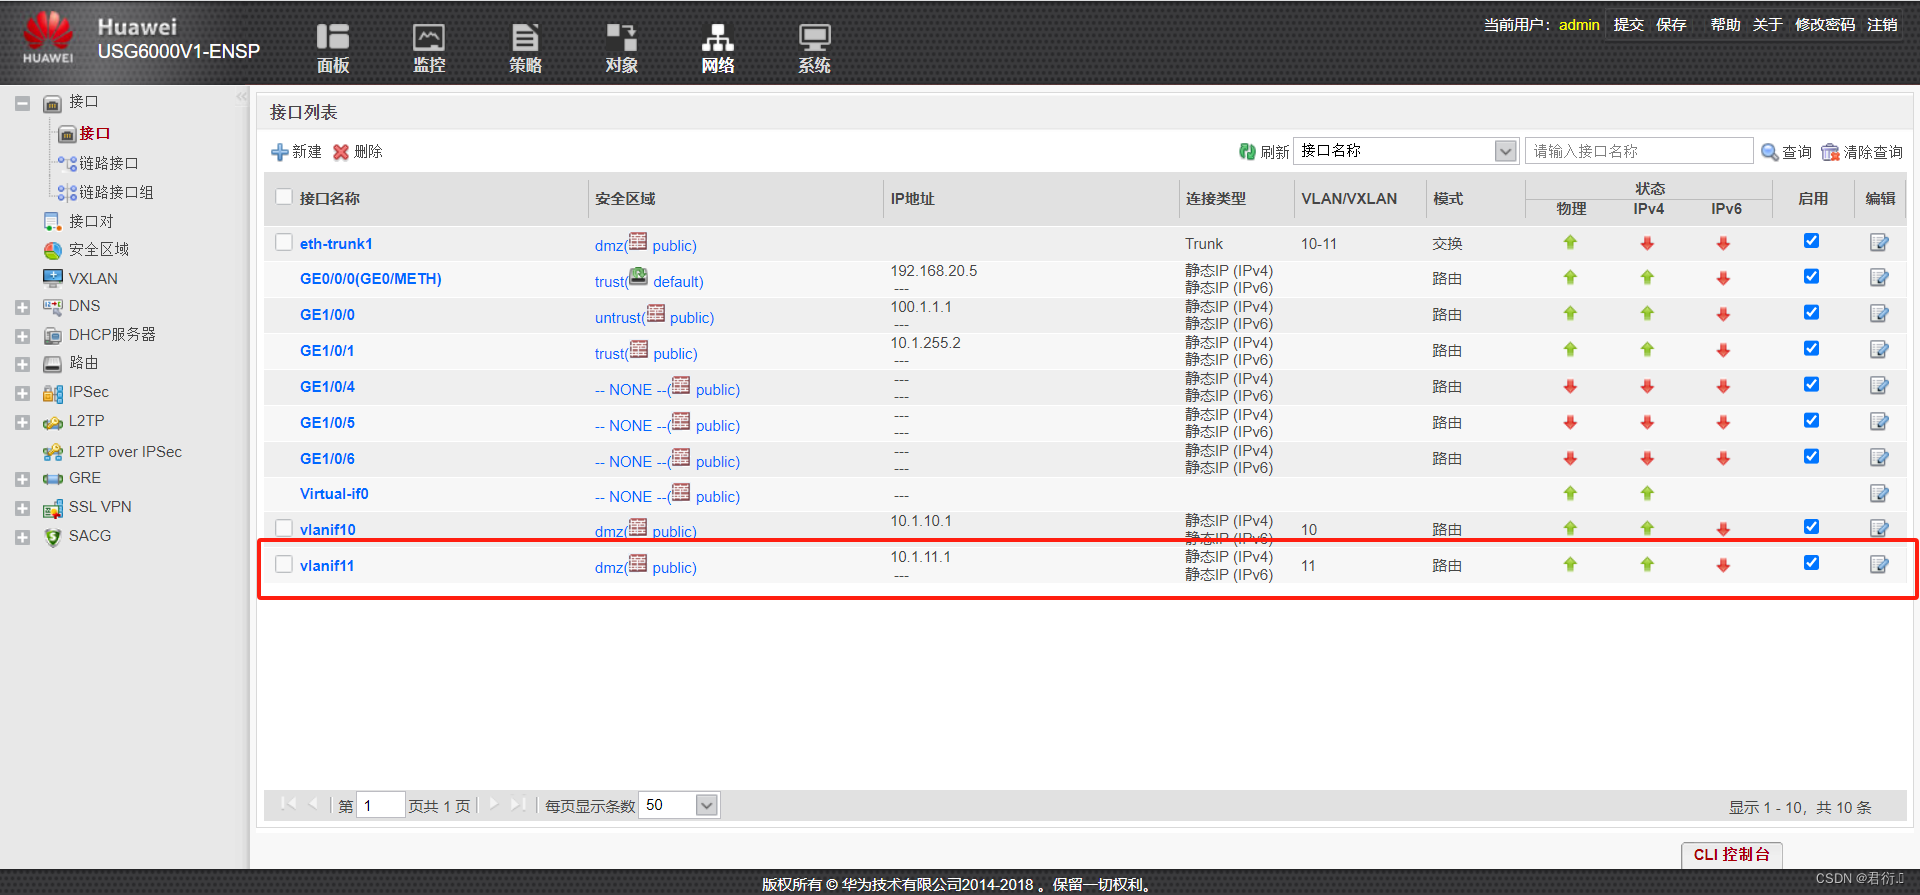Click the firewall icon in vlanif11 zone
The image size is (1920, 895).
point(637,564)
